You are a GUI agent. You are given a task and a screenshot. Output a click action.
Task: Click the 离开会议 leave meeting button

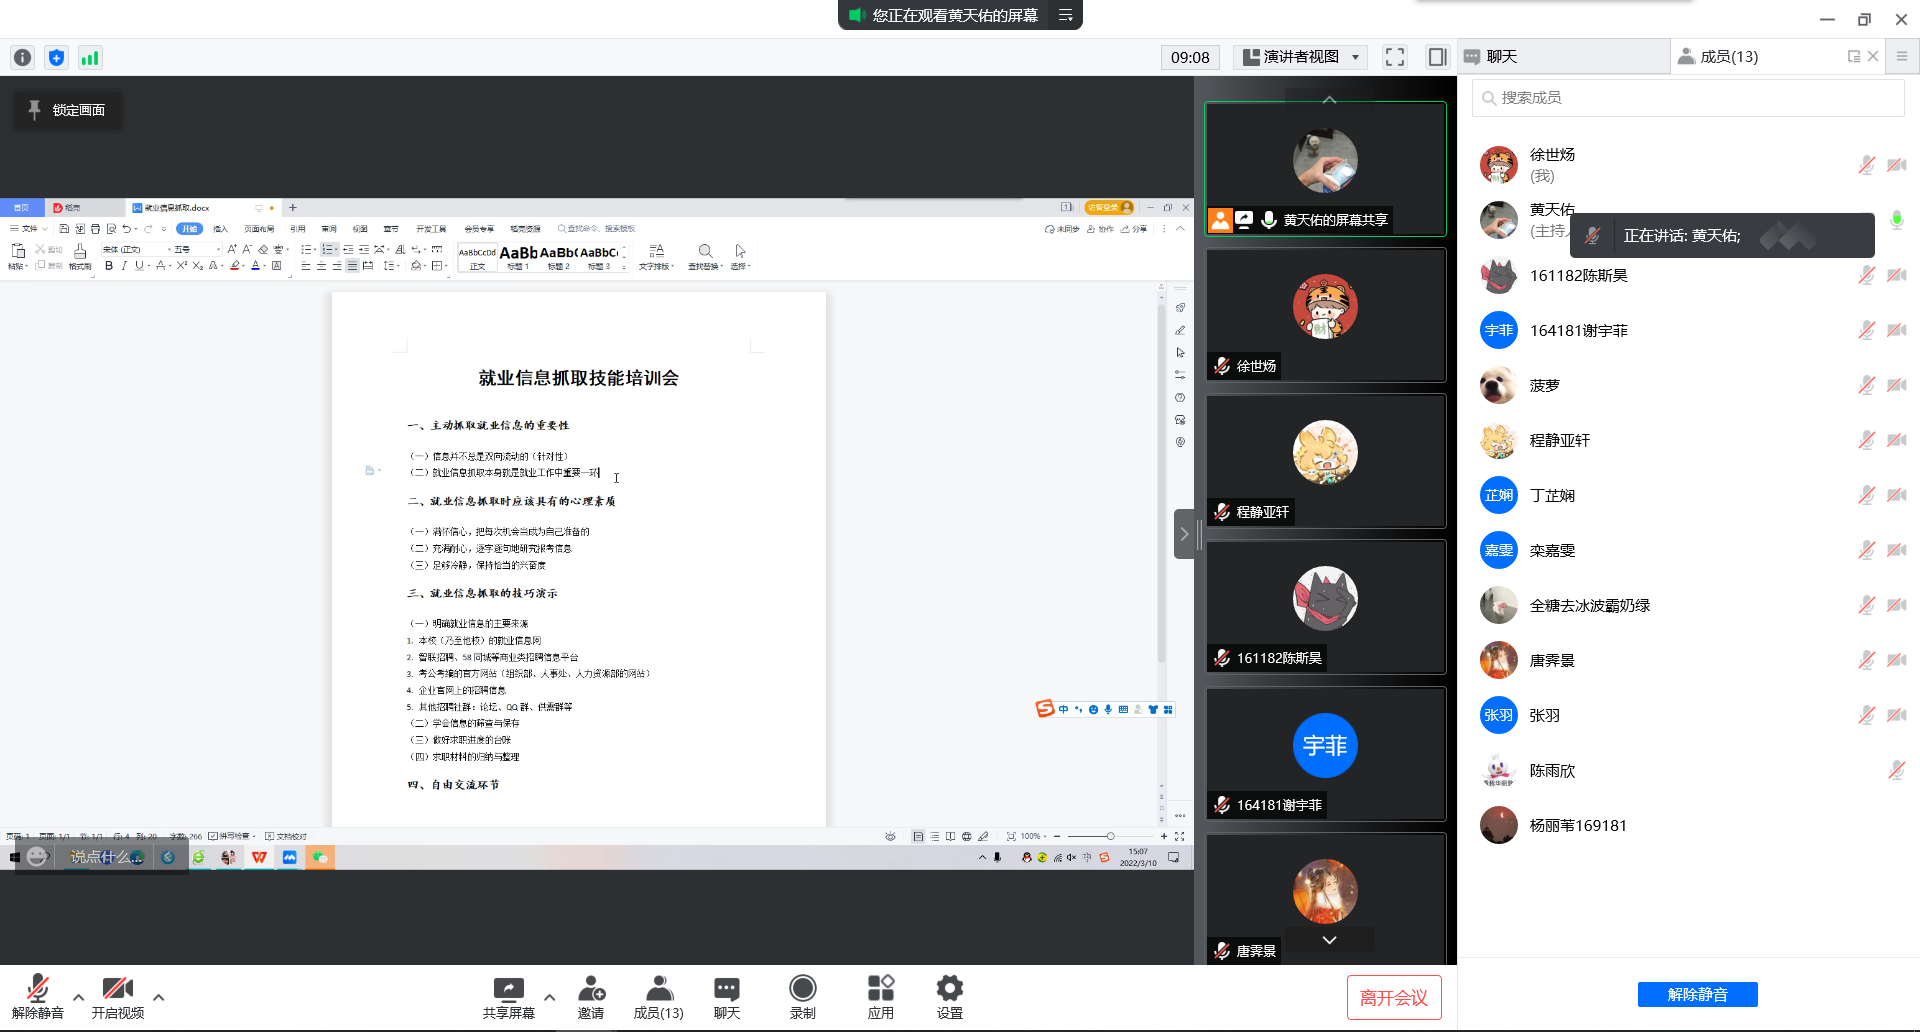[x=1393, y=997]
